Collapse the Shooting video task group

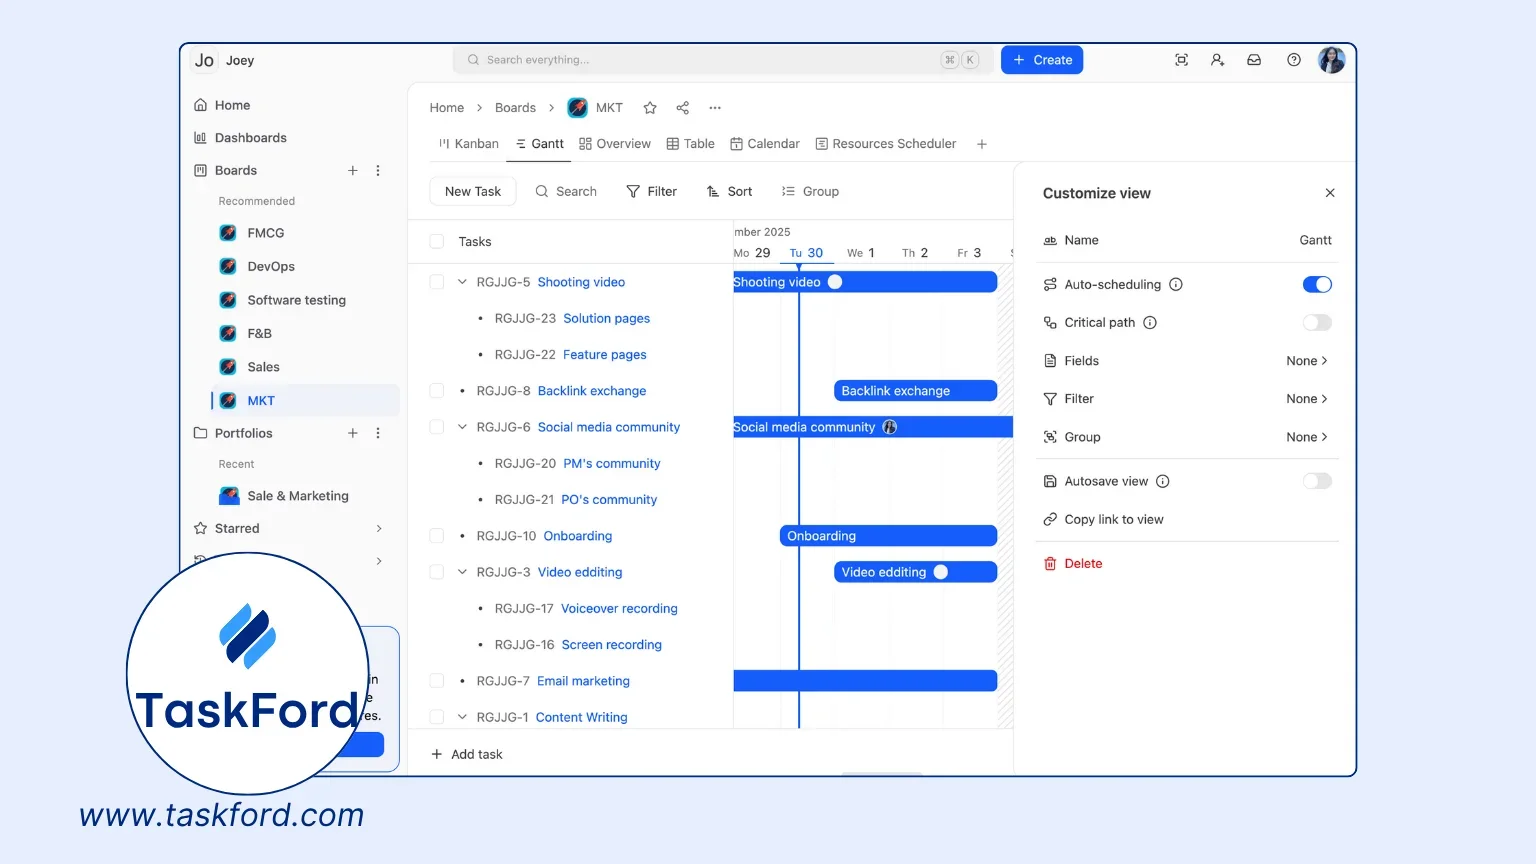(x=462, y=282)
